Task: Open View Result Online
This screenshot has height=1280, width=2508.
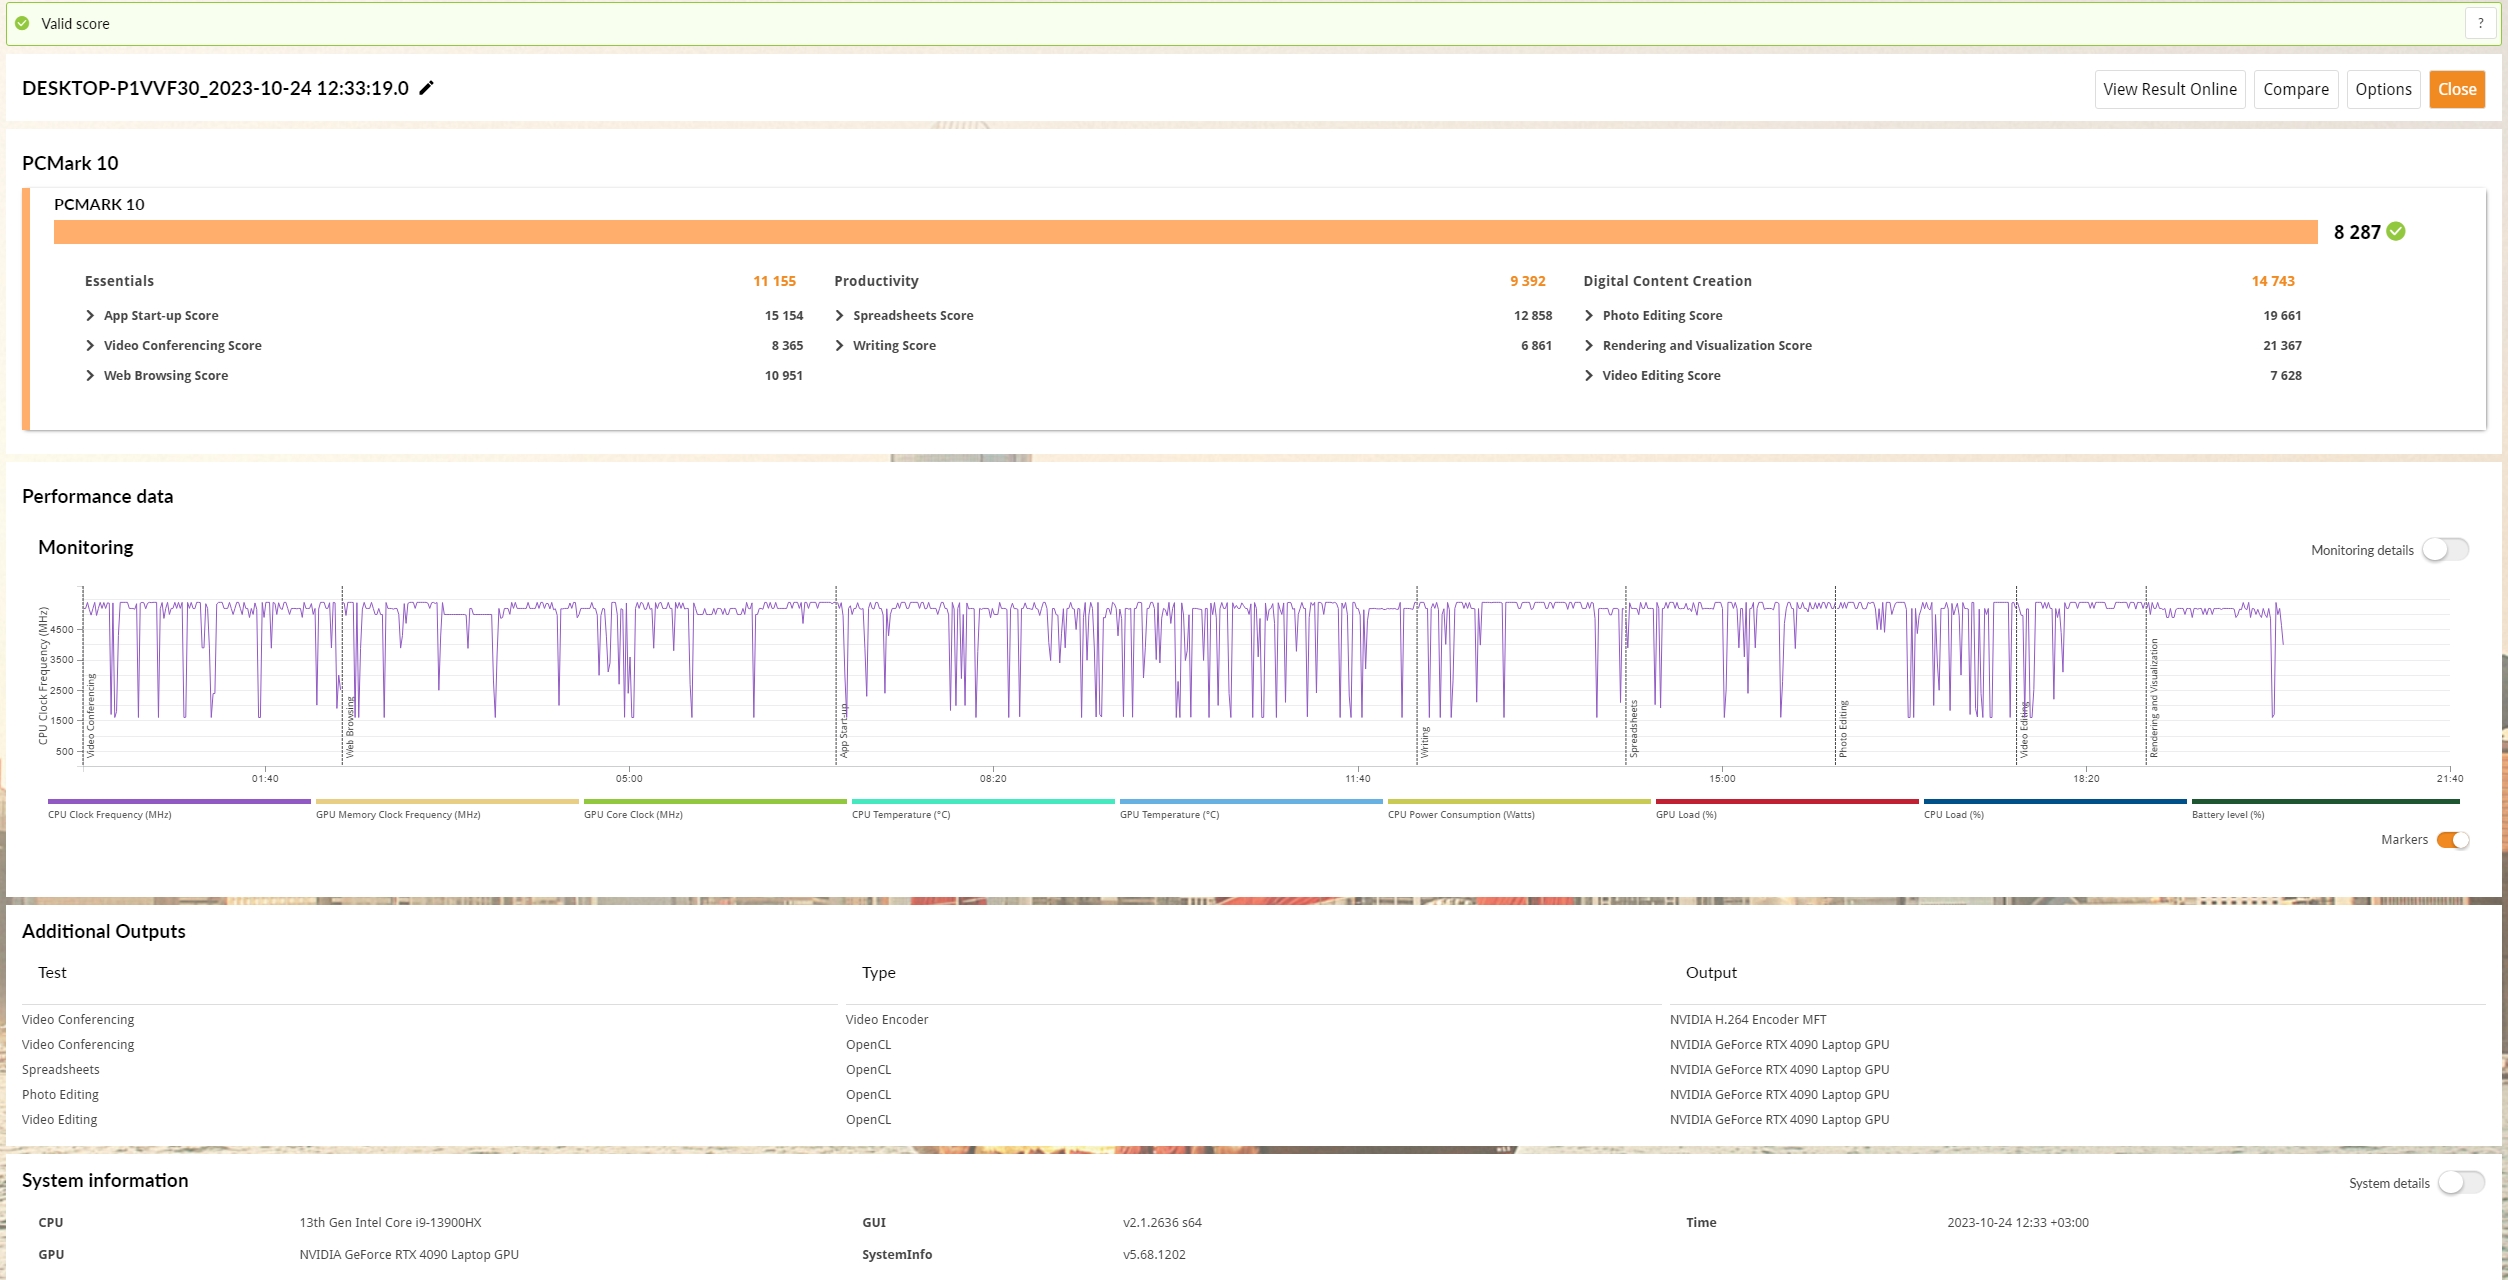Action: tap(2169, 89)
